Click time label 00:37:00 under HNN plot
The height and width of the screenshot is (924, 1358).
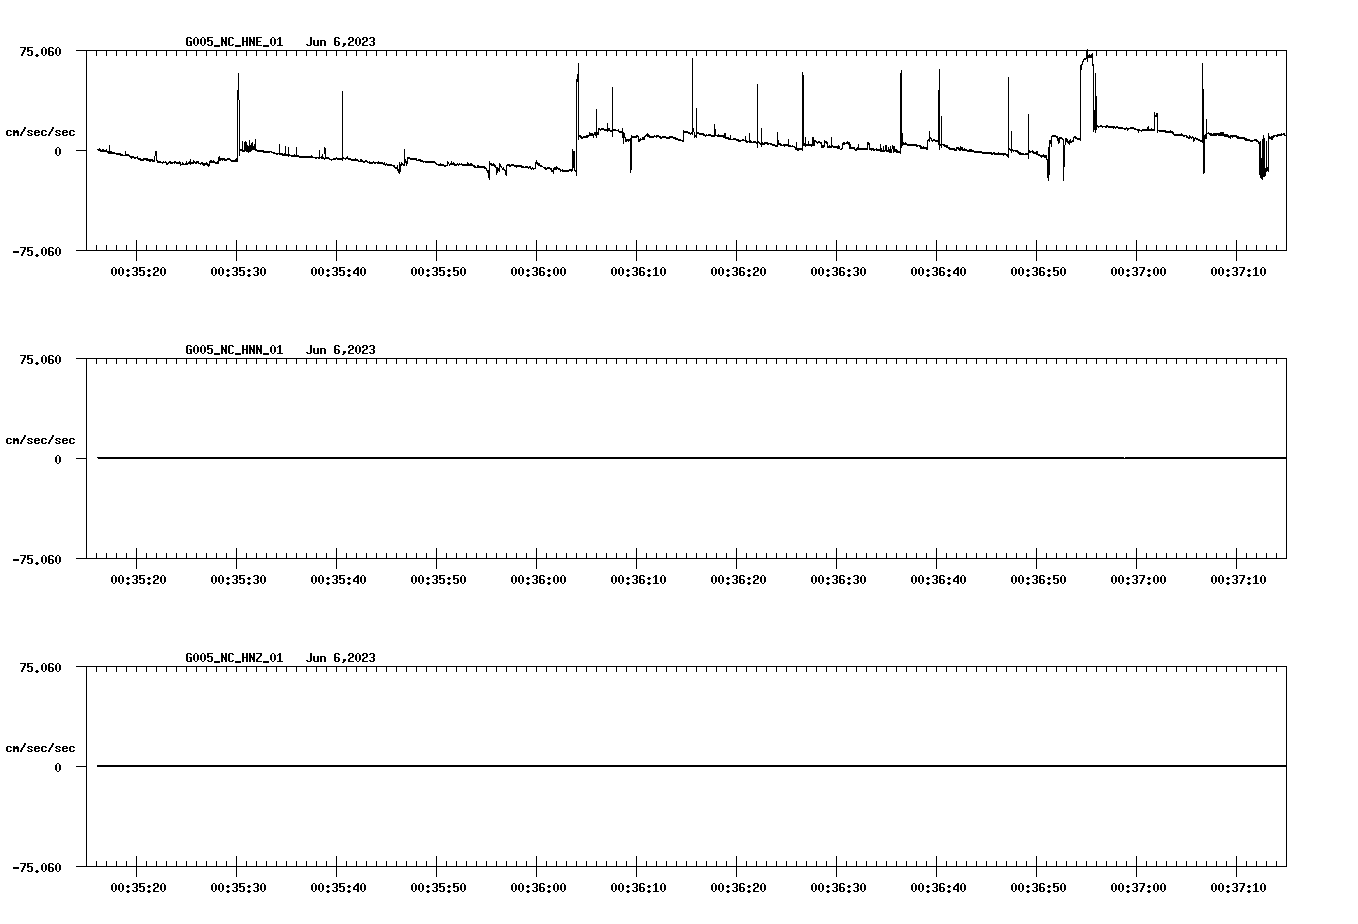1138,580
